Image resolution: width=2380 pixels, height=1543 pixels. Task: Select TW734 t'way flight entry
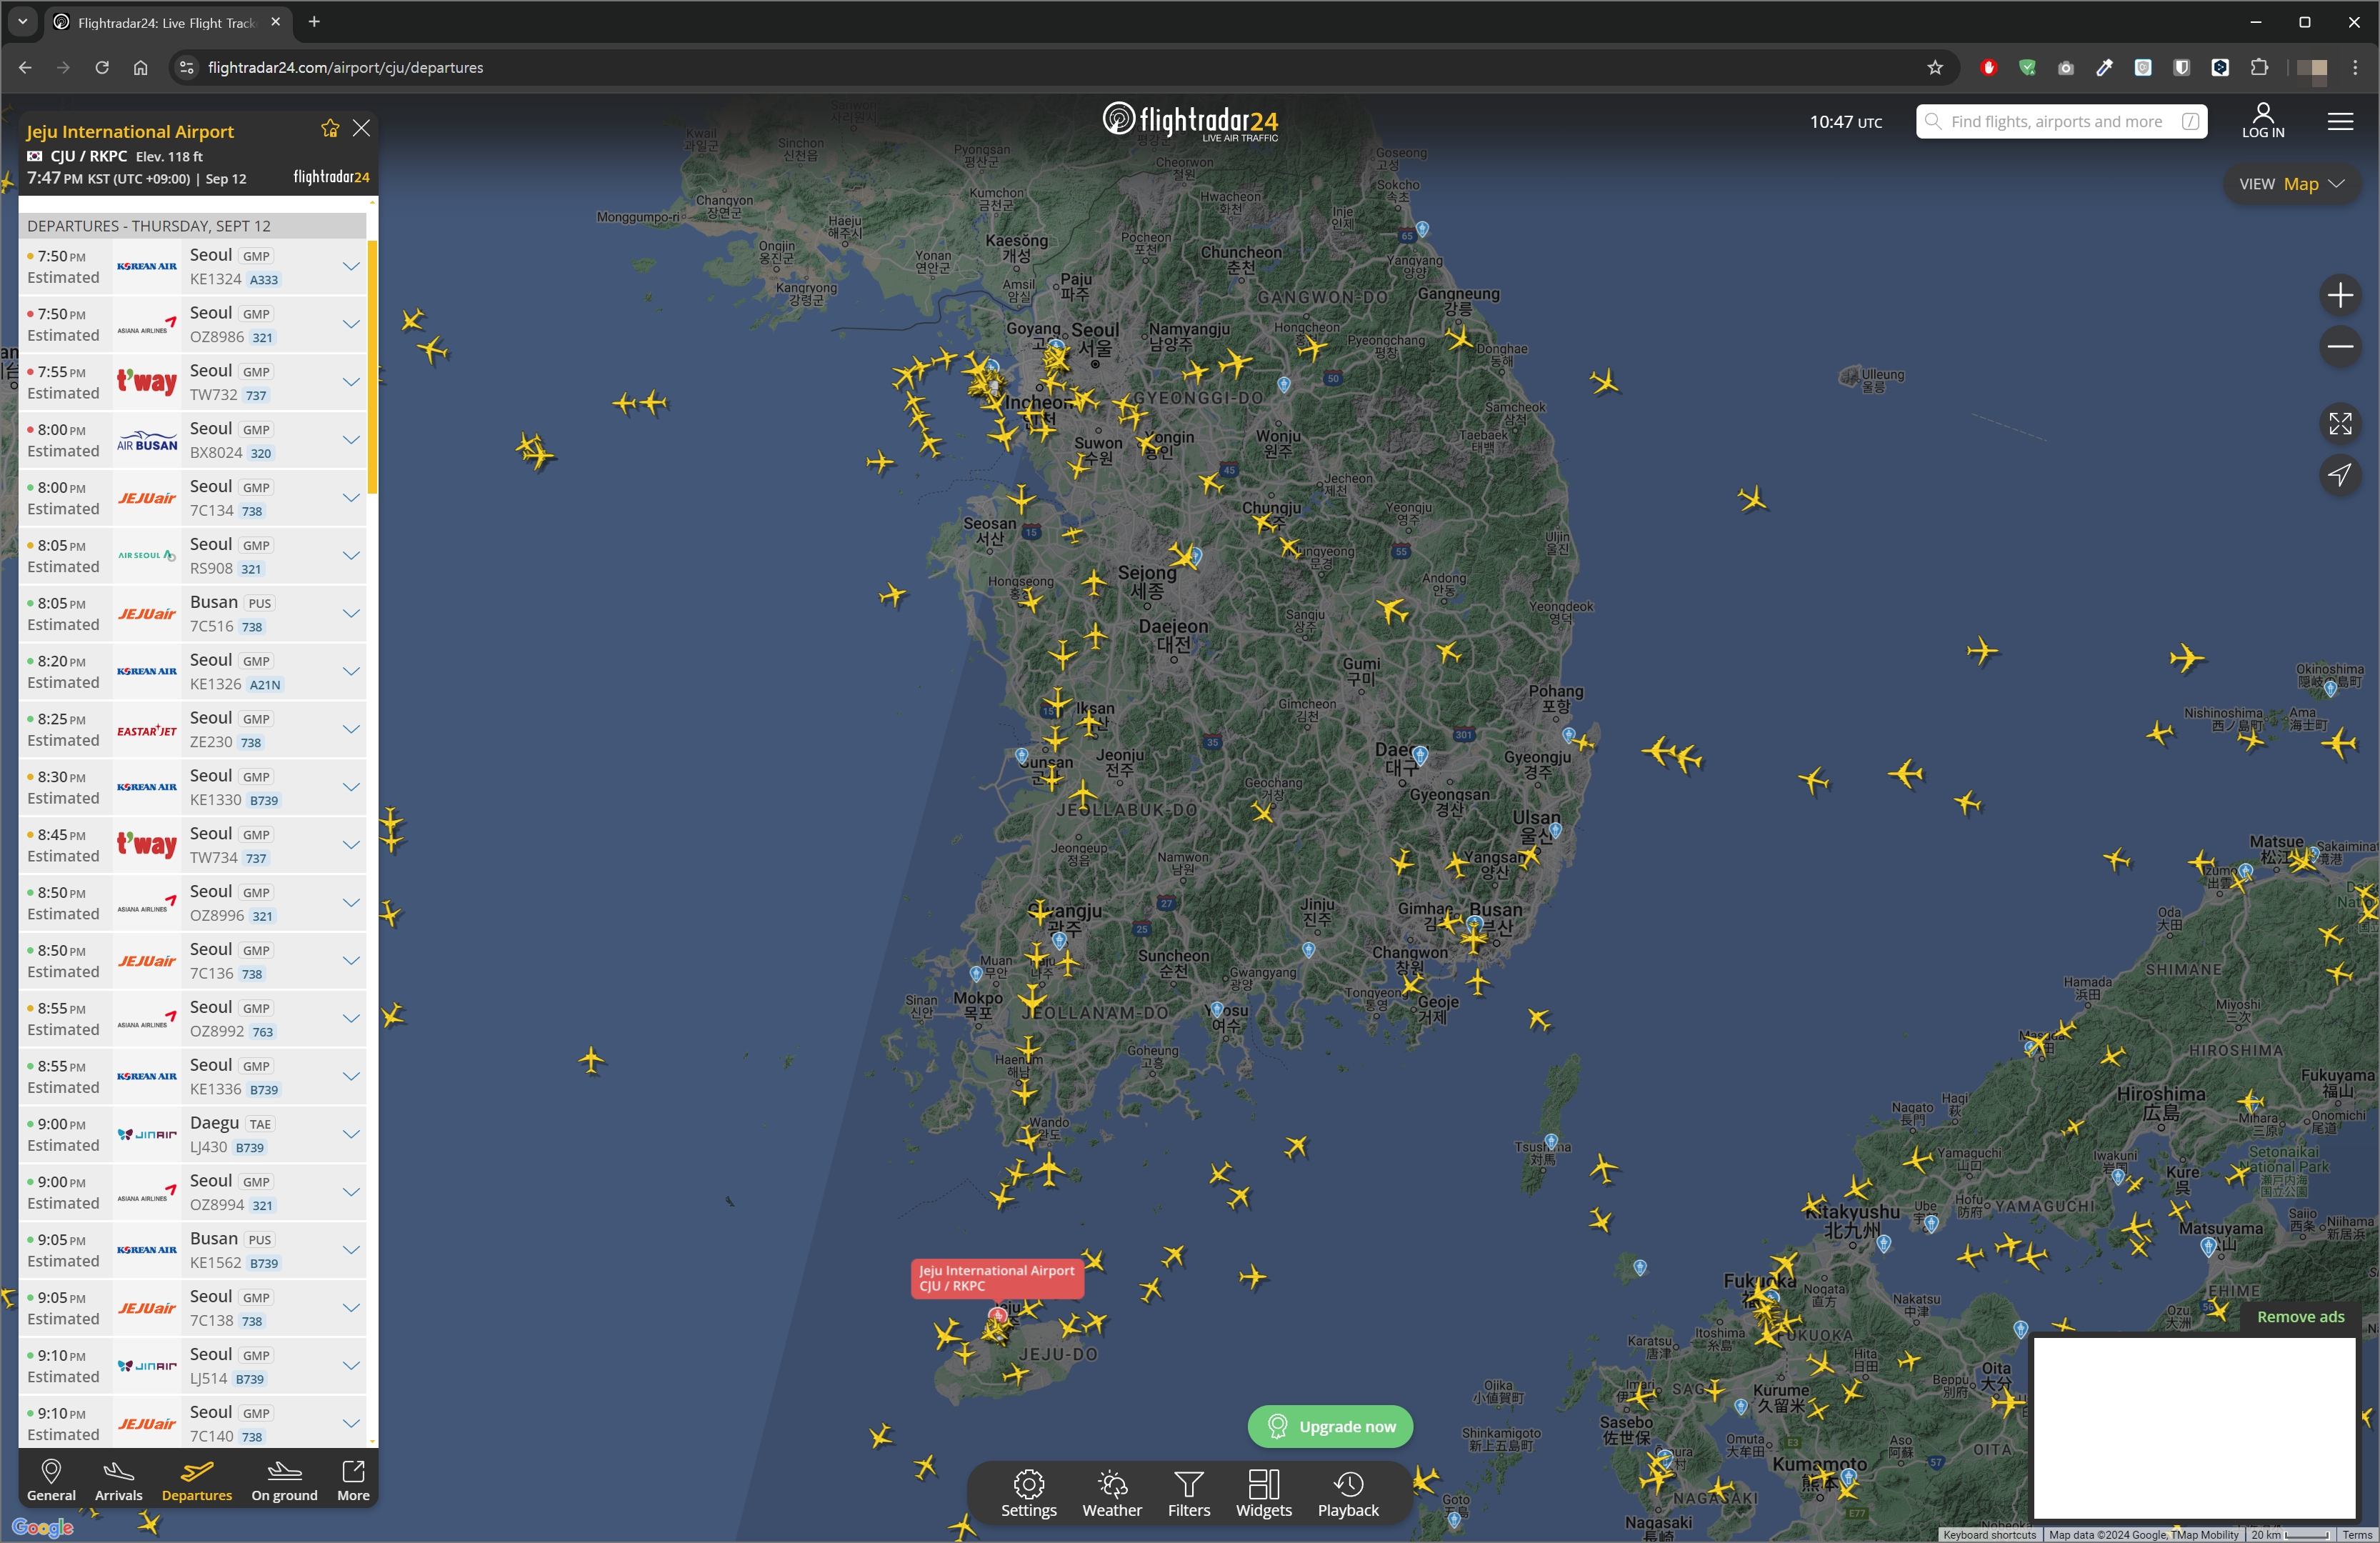point(192,845)
